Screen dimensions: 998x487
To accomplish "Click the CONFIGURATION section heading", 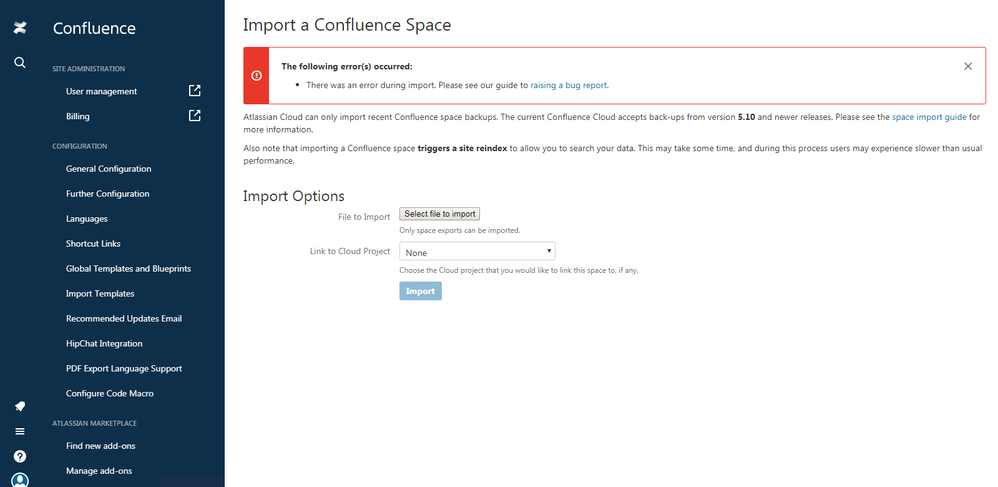I will click(80, 146).
